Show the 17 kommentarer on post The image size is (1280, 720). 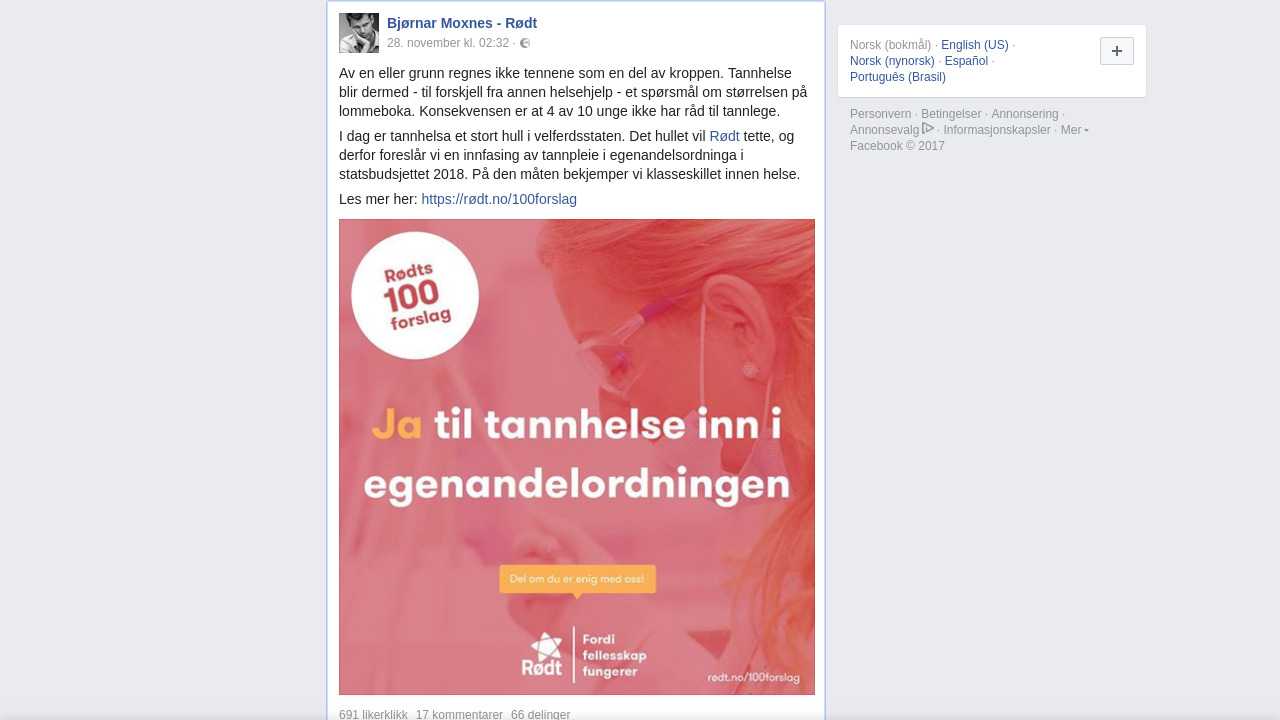click(459, 714)
